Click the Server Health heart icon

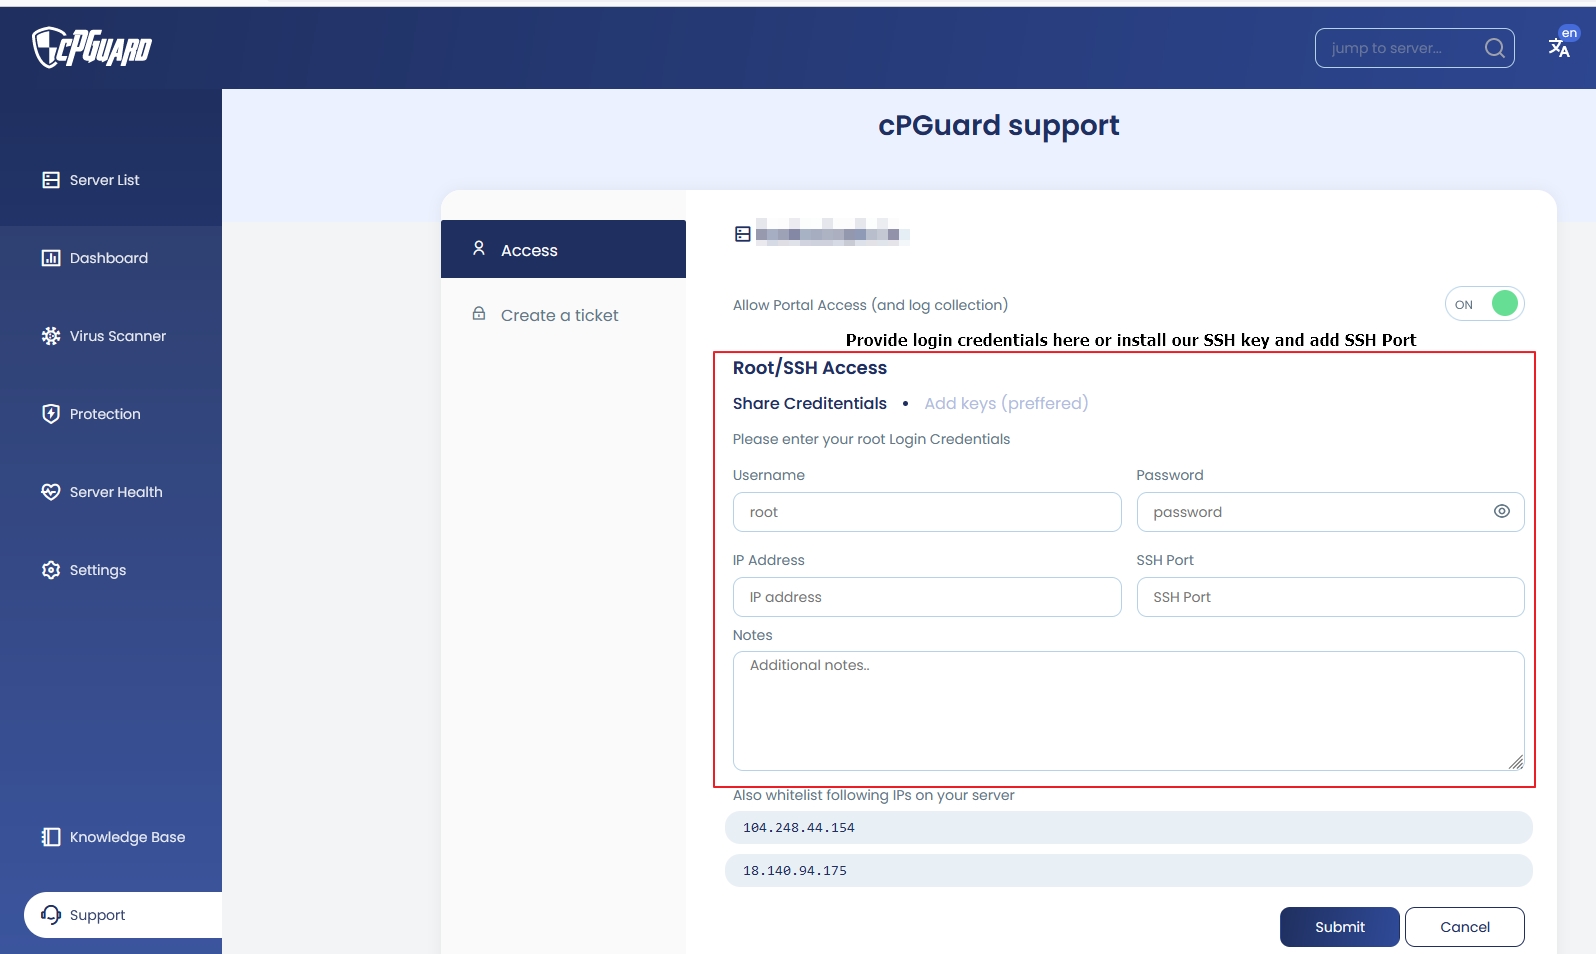tap(51, 492)
